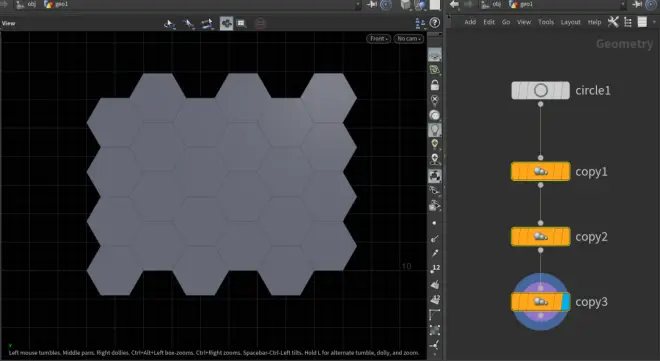Select the second view tool with arrow

coord(188,24)
